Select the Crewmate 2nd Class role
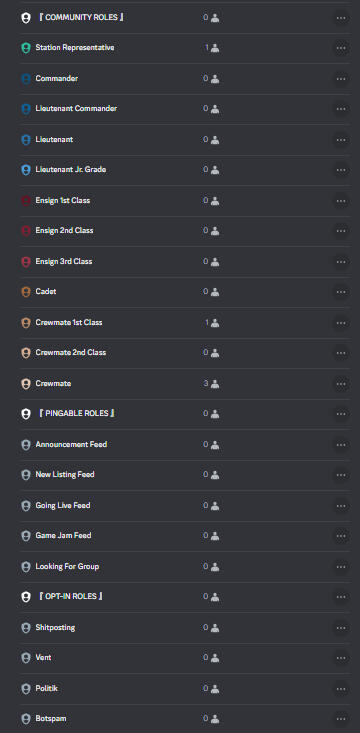The width and height of the screenshot is (360, 733). 185,353
